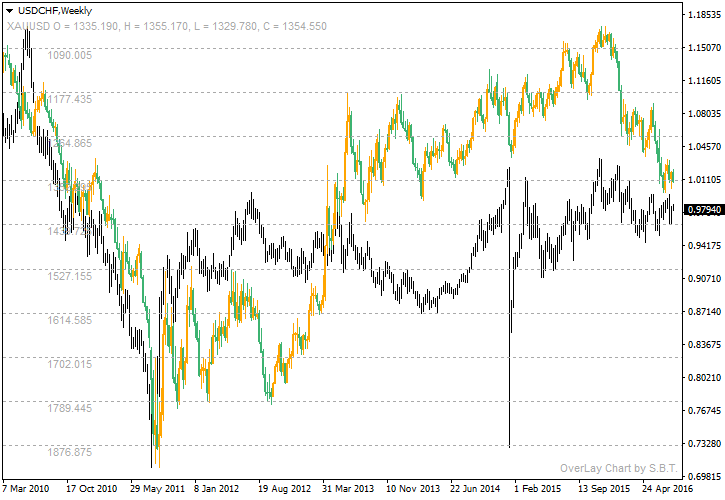
Task: Select the 1 Feb 2015 time axis label
Action: coord(540,489)
